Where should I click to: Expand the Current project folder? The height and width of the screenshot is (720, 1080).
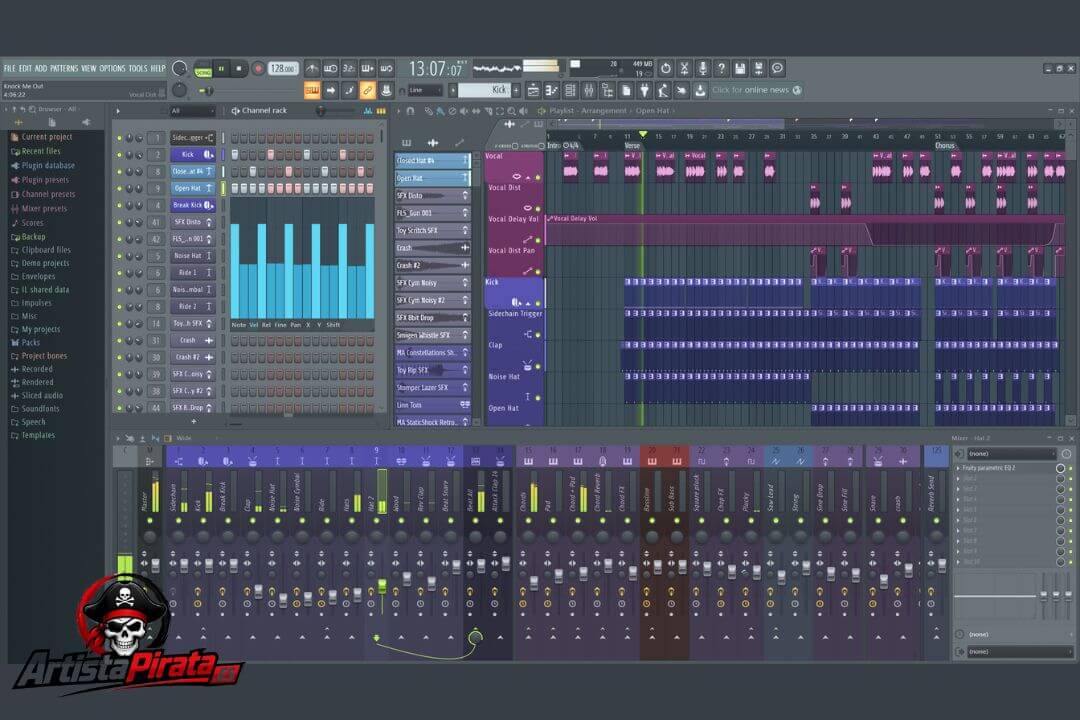coord(41,137)
